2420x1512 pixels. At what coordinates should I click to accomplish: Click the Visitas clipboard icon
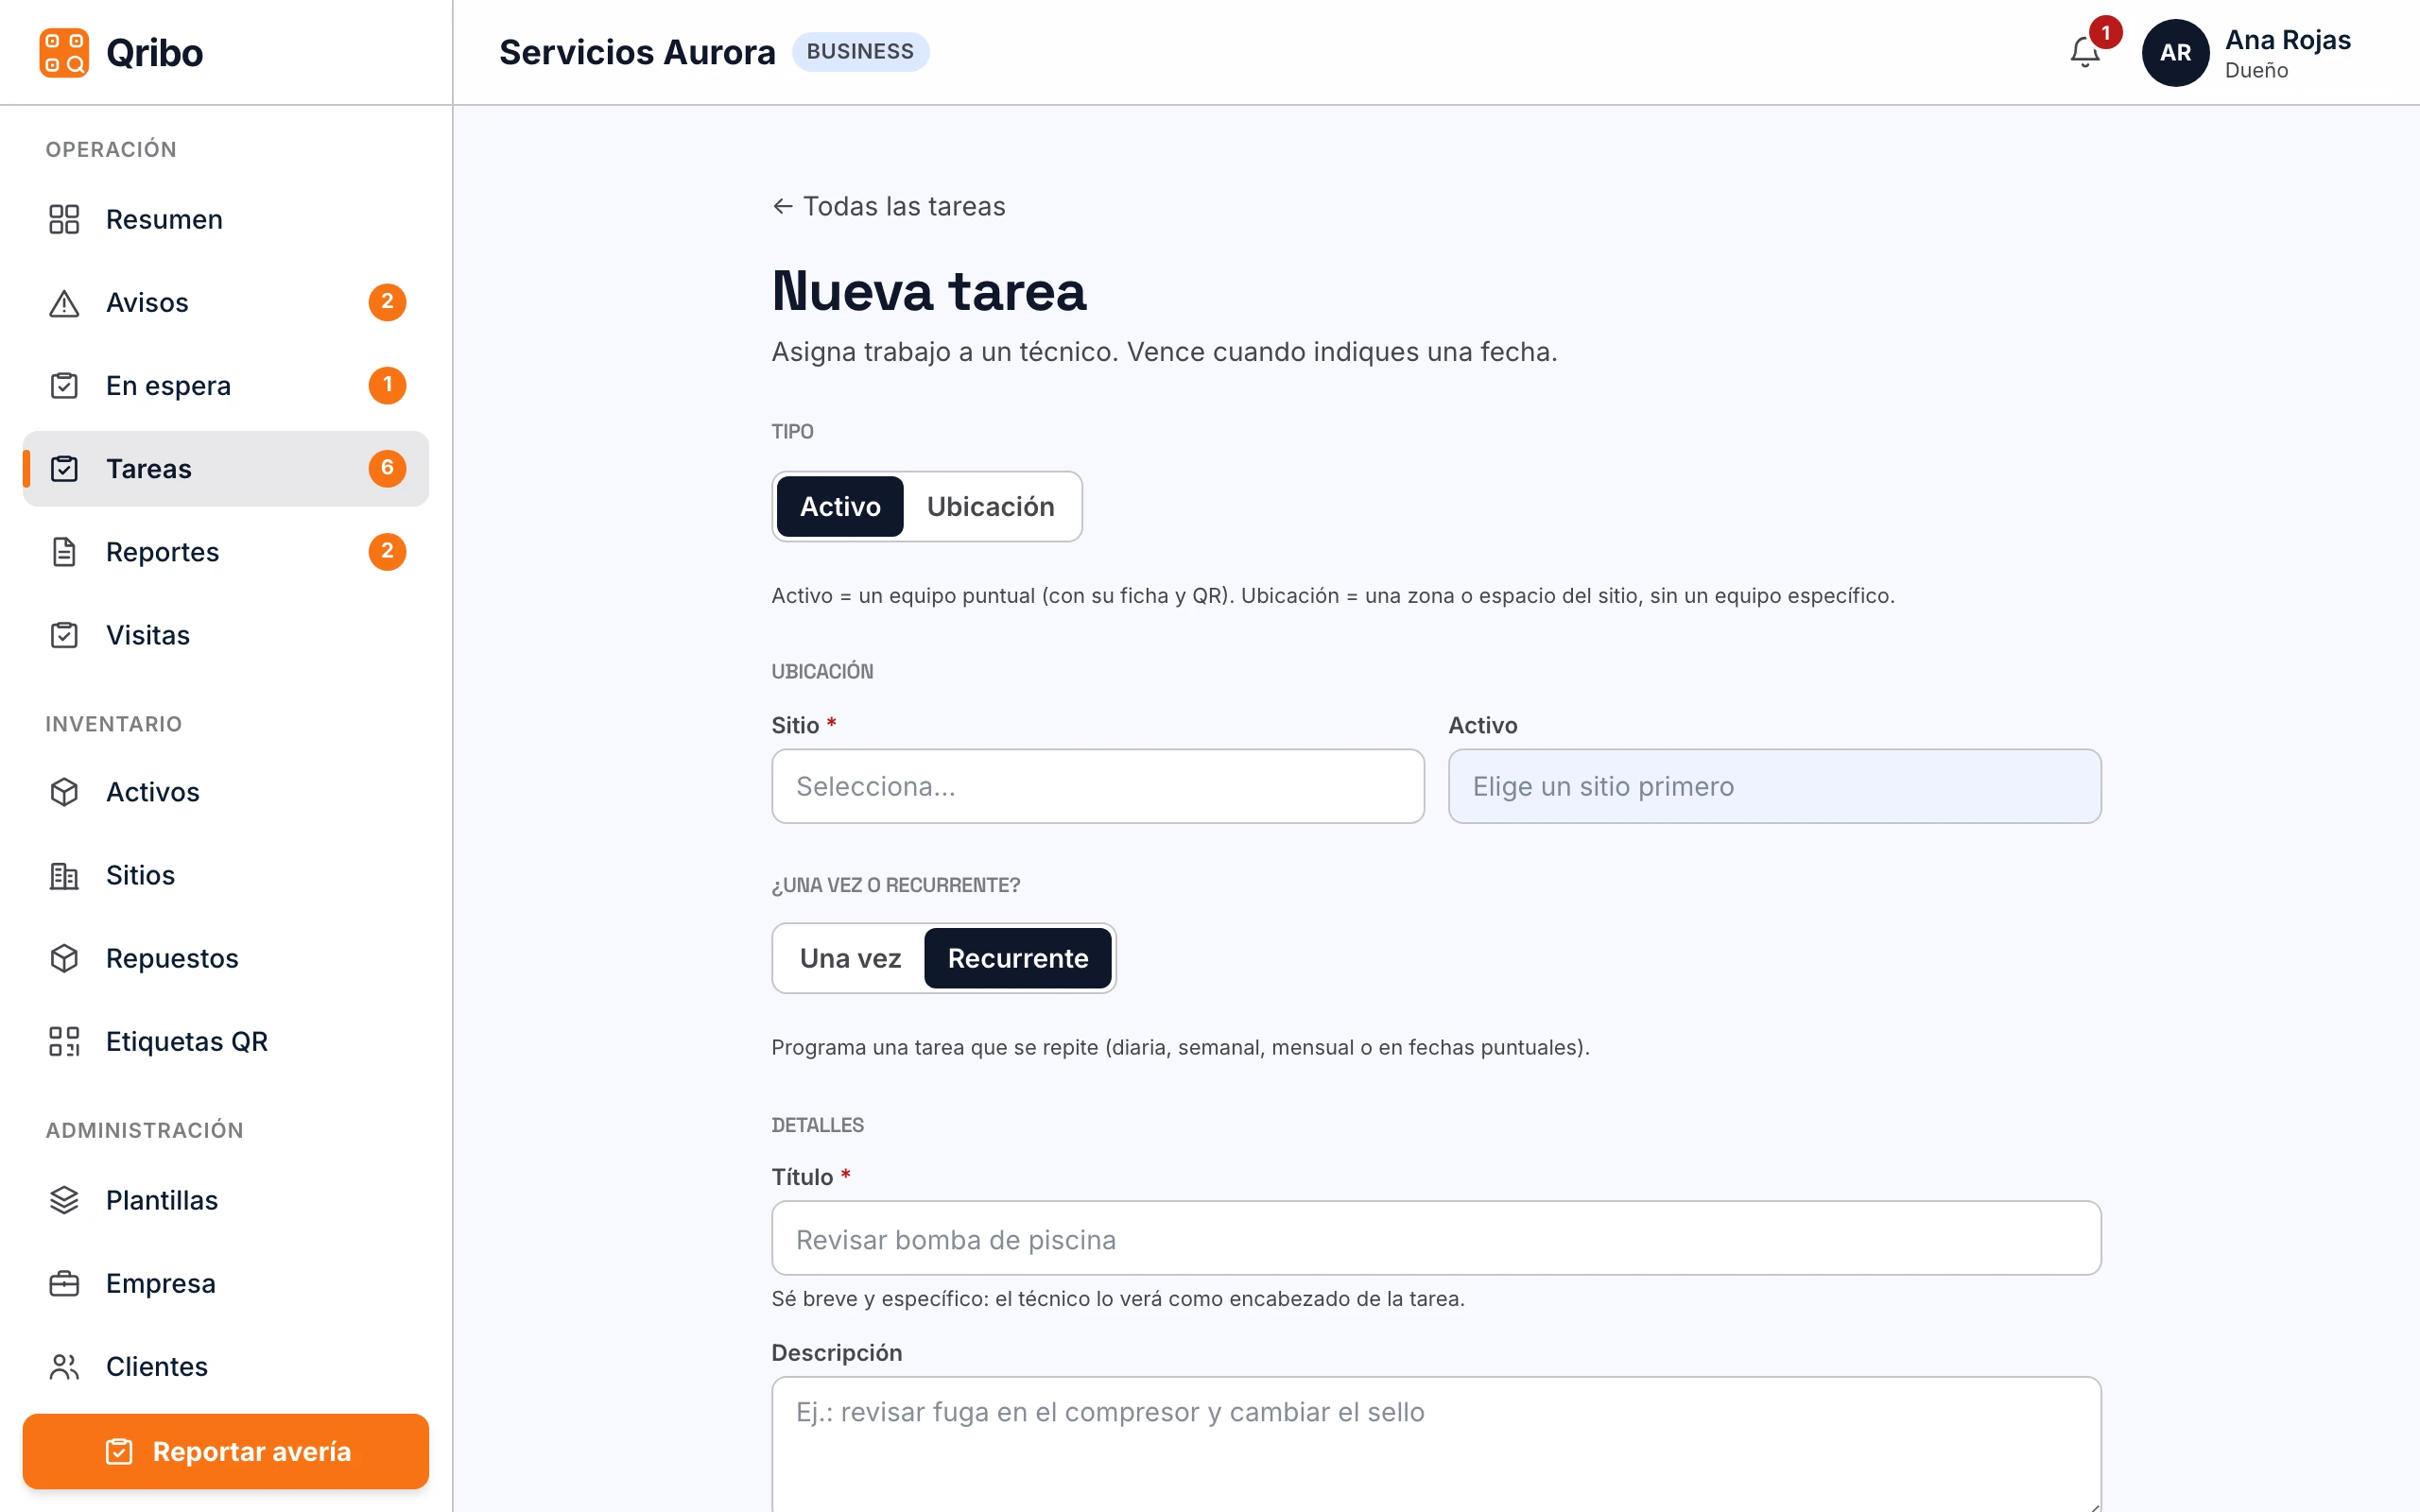(64, 635)
